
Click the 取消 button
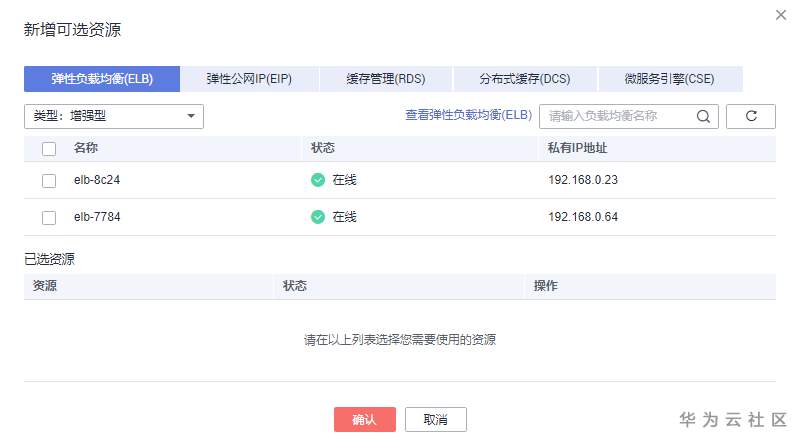(x=434, y=420)
